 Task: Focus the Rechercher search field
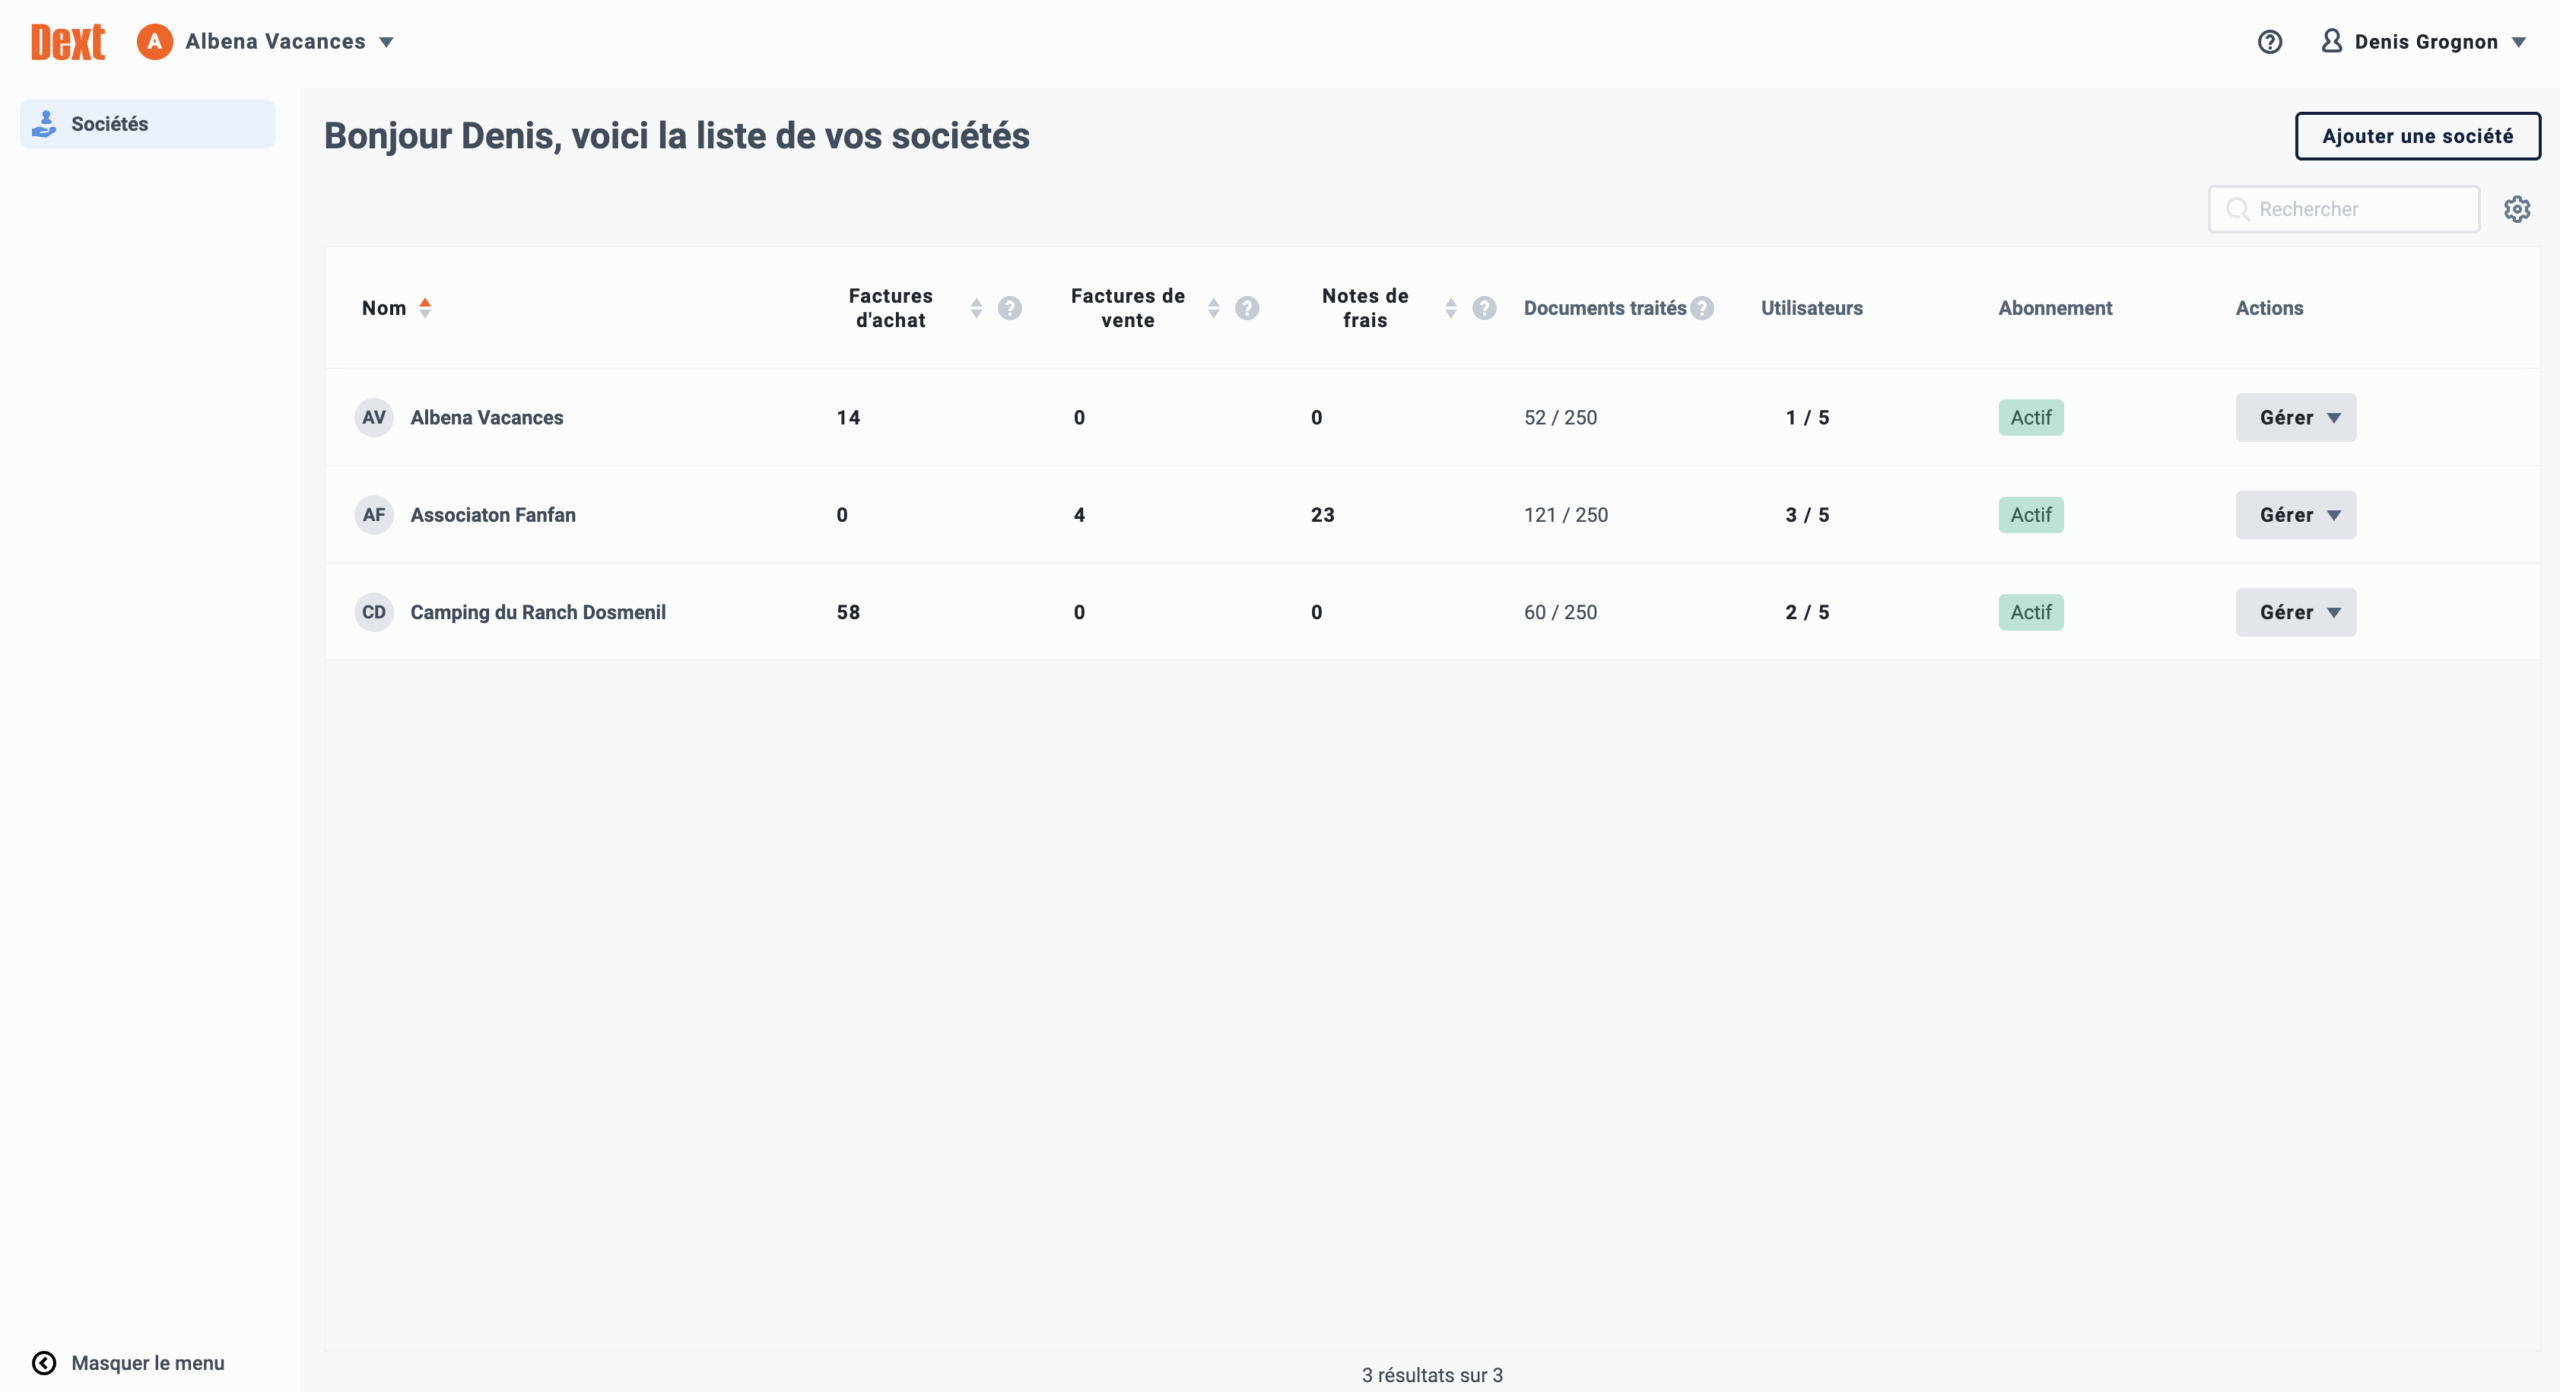pos(2344,209)
